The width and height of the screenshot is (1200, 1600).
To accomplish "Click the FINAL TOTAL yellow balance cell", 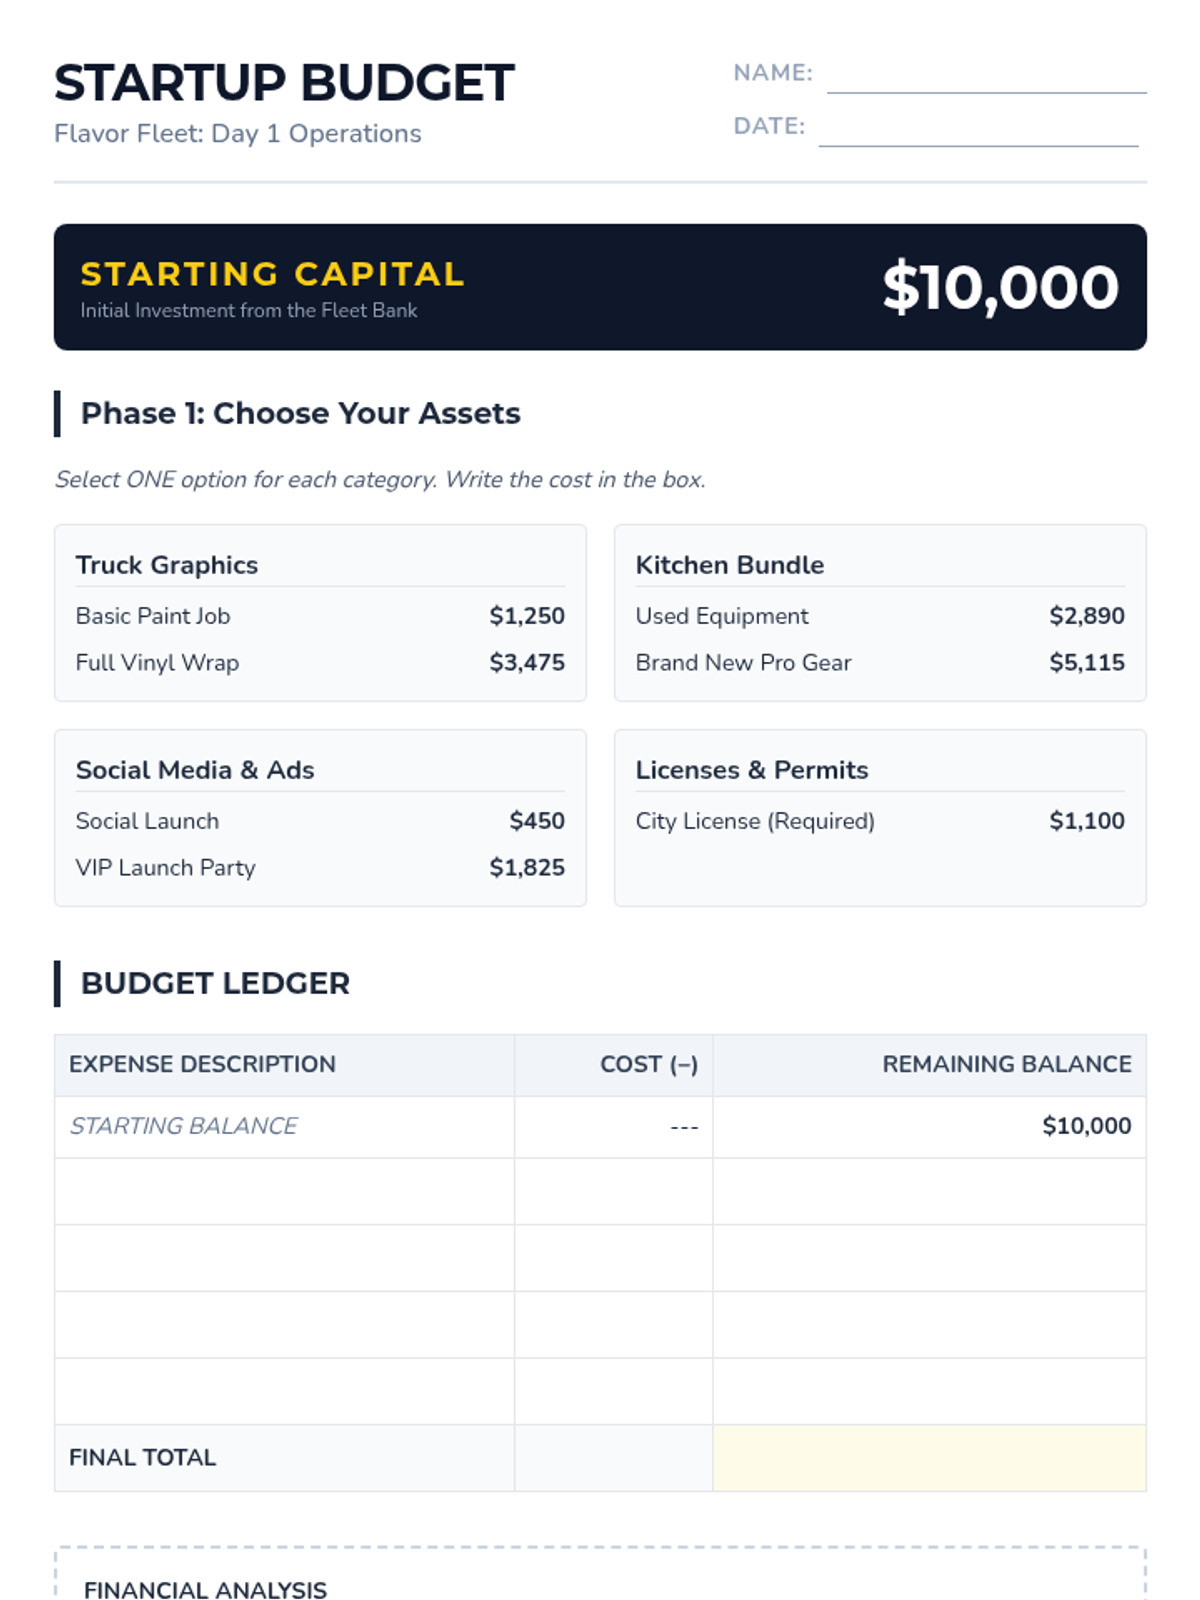I will pyautogui.click(x=929, y=1458).
